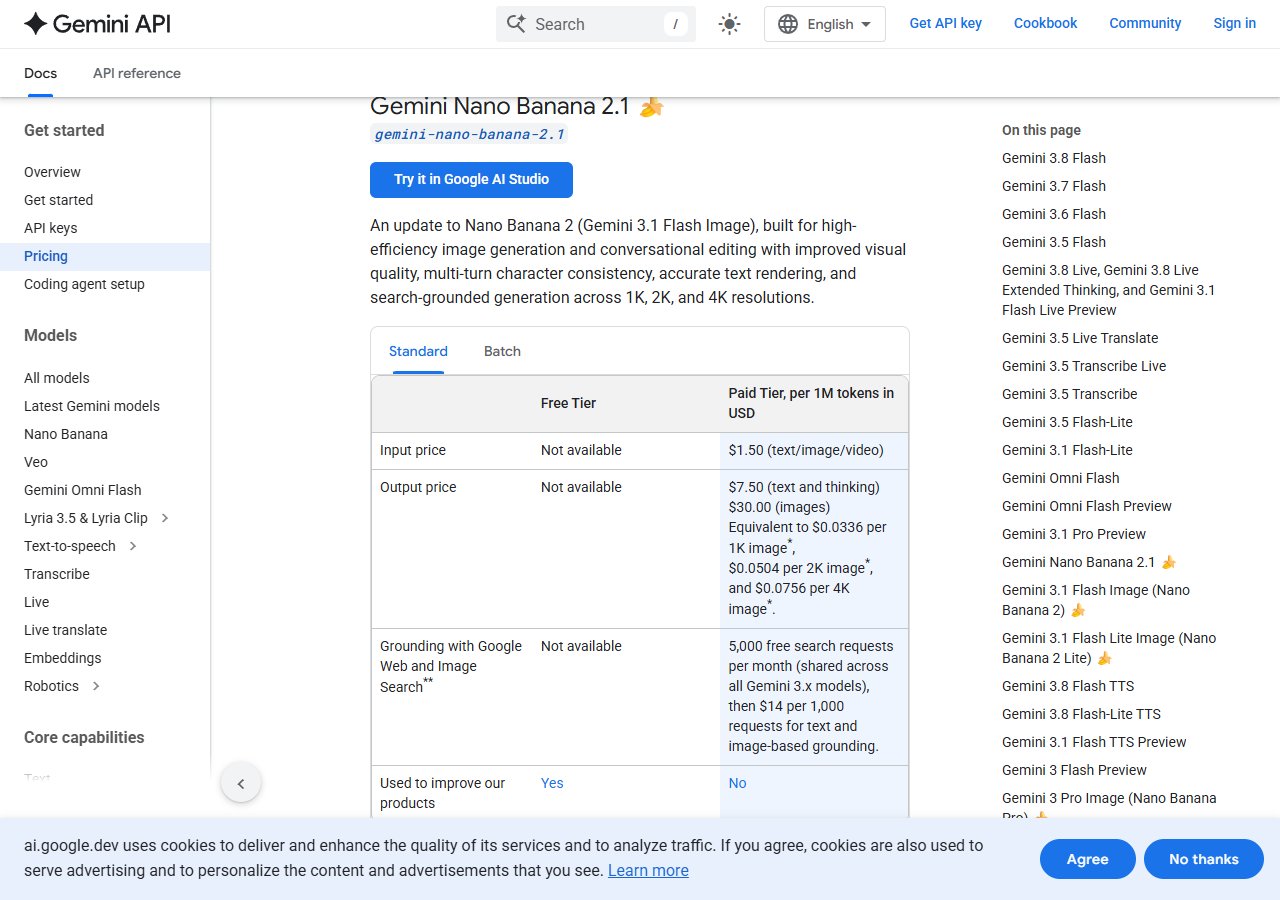
Task: Click the $1.50 (text/image/video) cell
Action: pyautogui.click(x=814, y=450)
